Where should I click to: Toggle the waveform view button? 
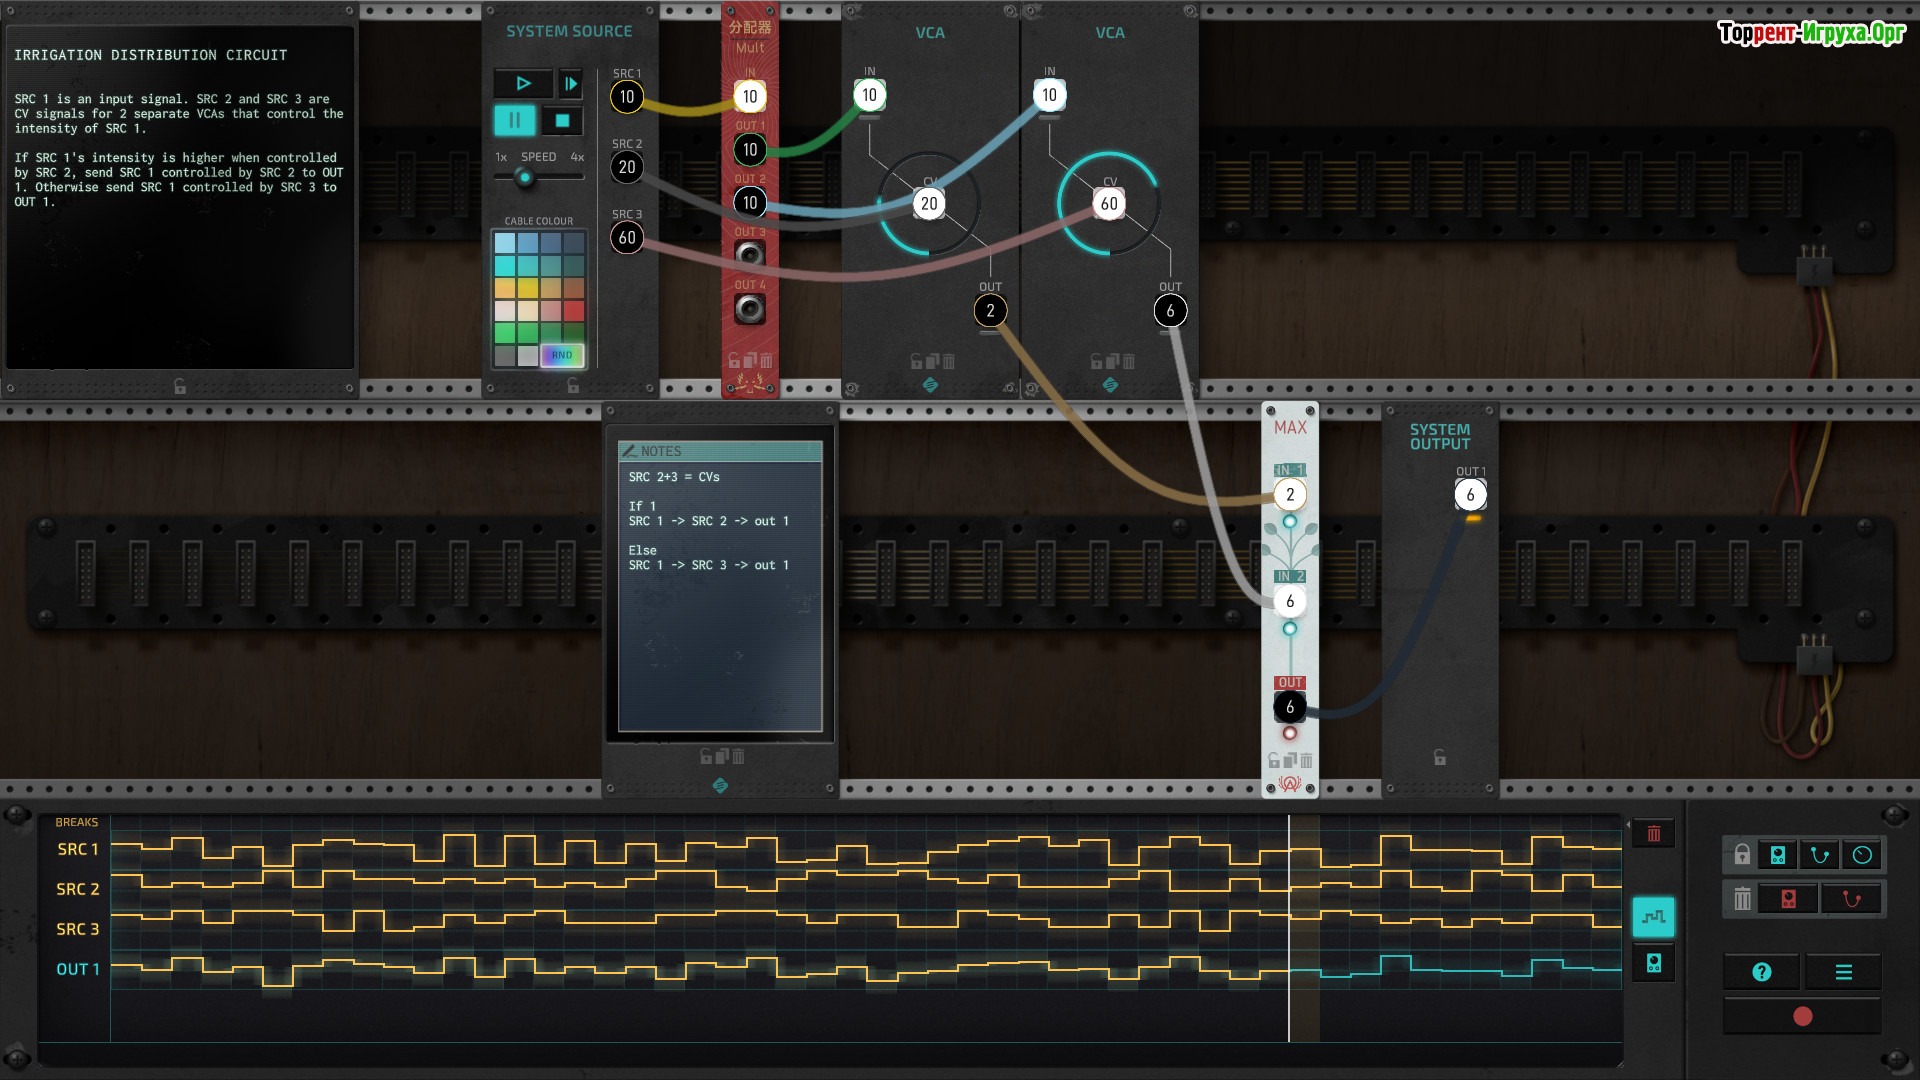click(1653, 916)
